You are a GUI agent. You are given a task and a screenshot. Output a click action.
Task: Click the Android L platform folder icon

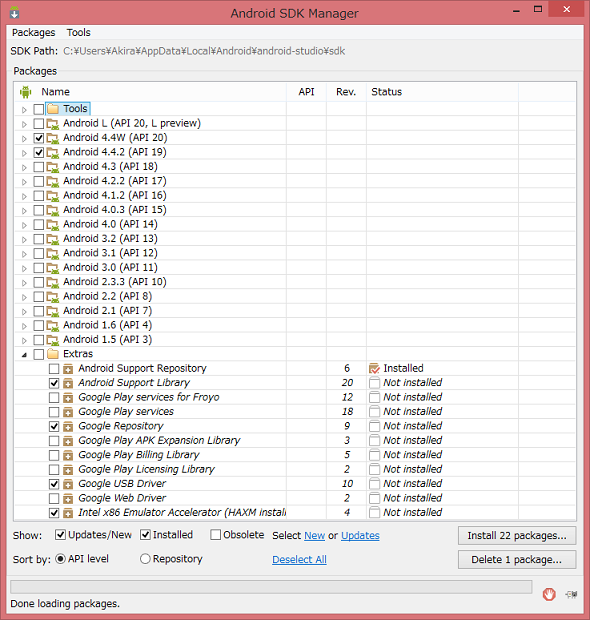click(53, 124)
